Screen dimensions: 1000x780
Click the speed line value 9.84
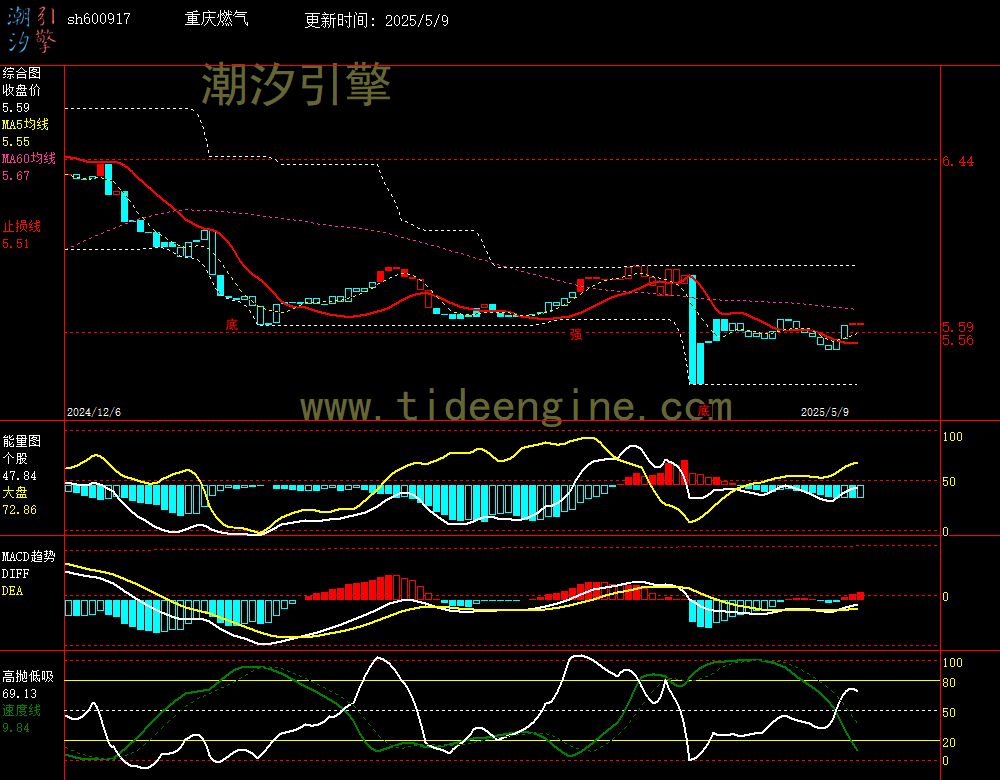coord(16,728)
